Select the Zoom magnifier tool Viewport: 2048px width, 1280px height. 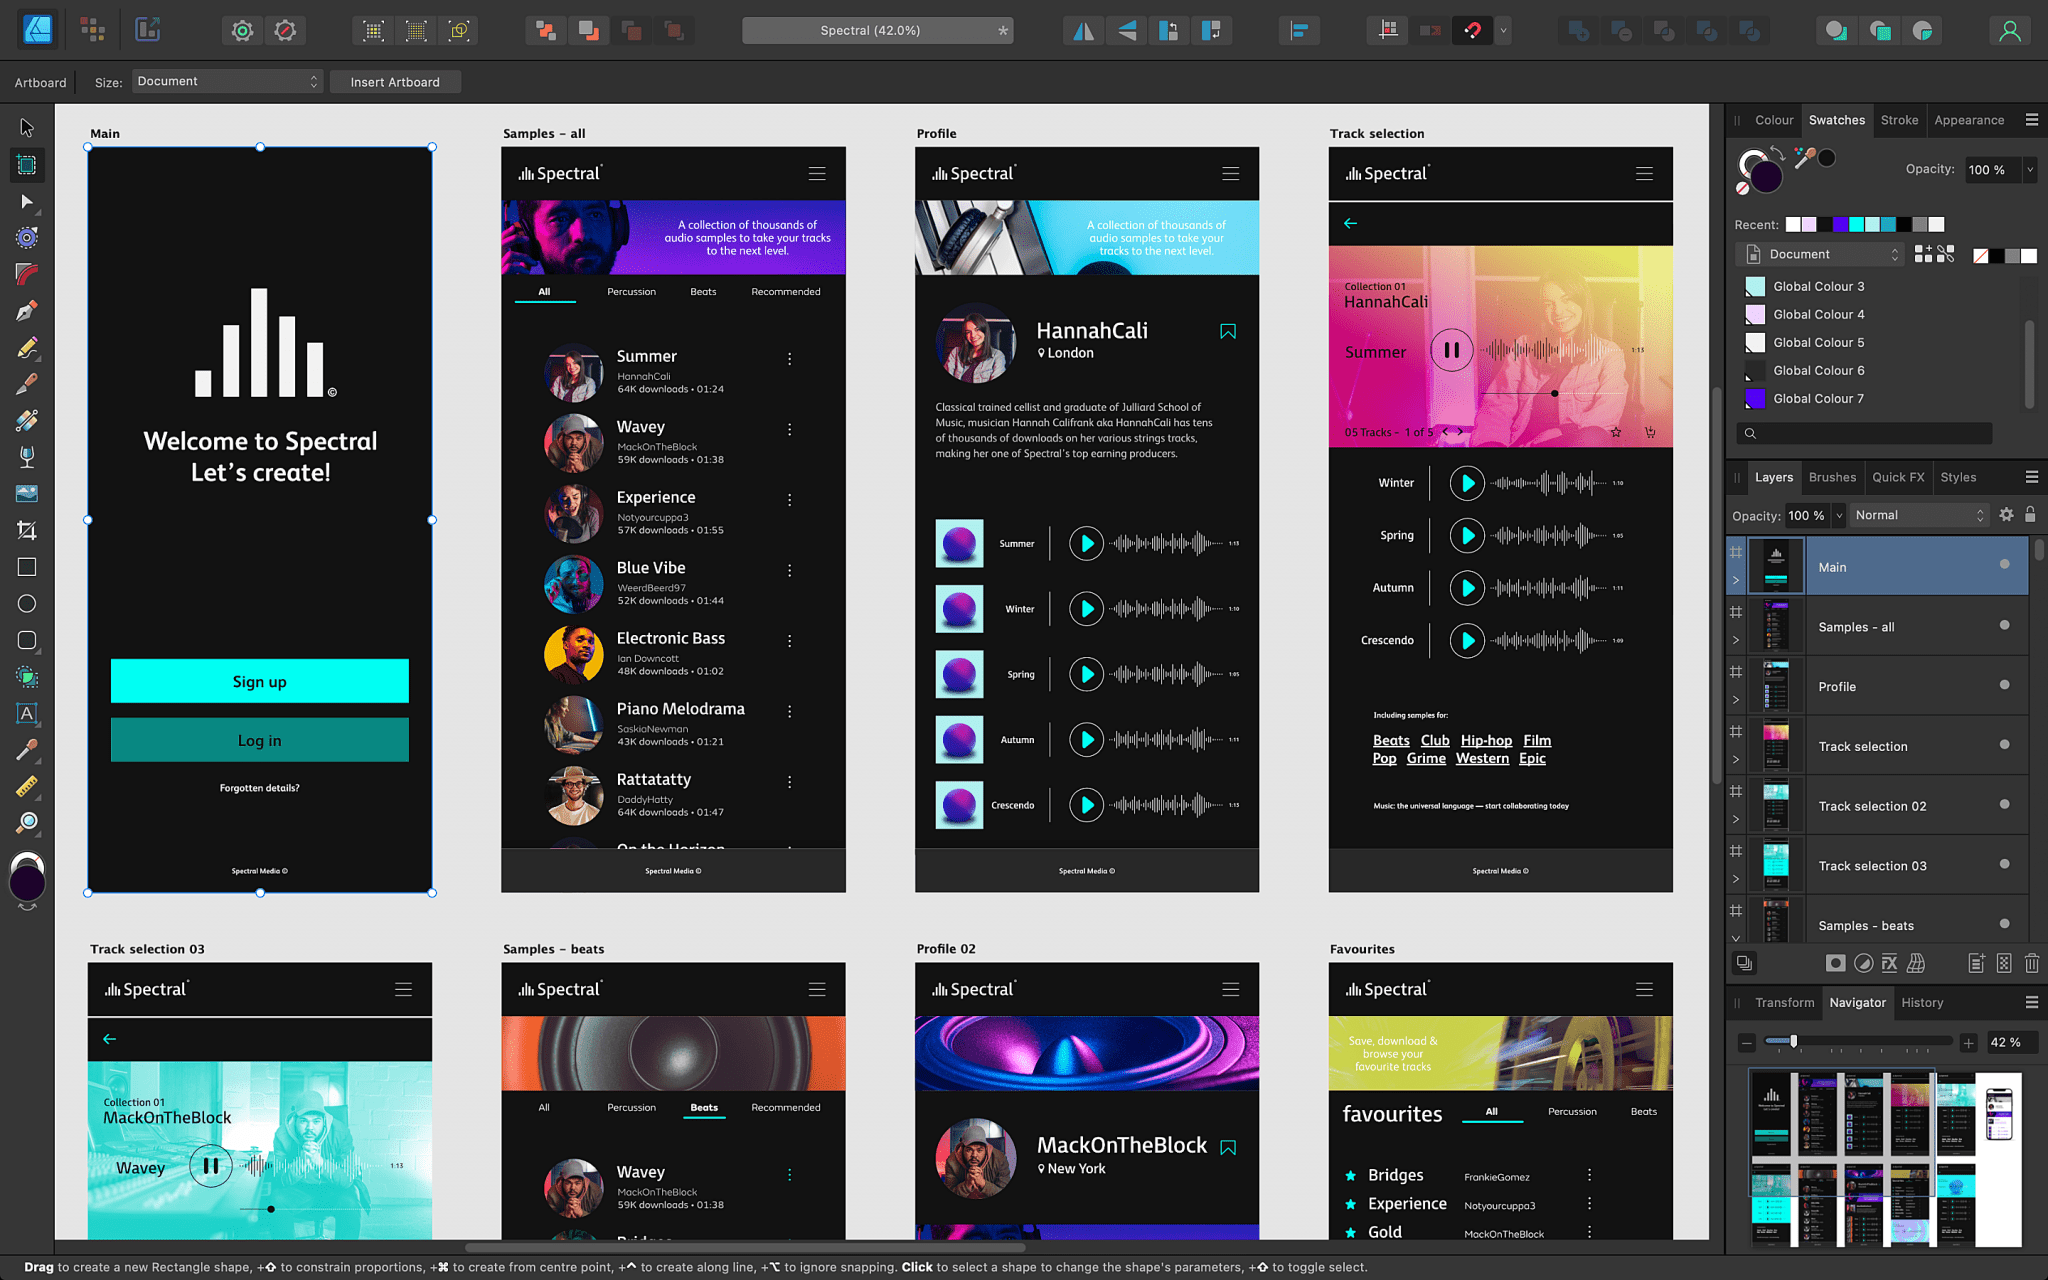tap(27, 822)
